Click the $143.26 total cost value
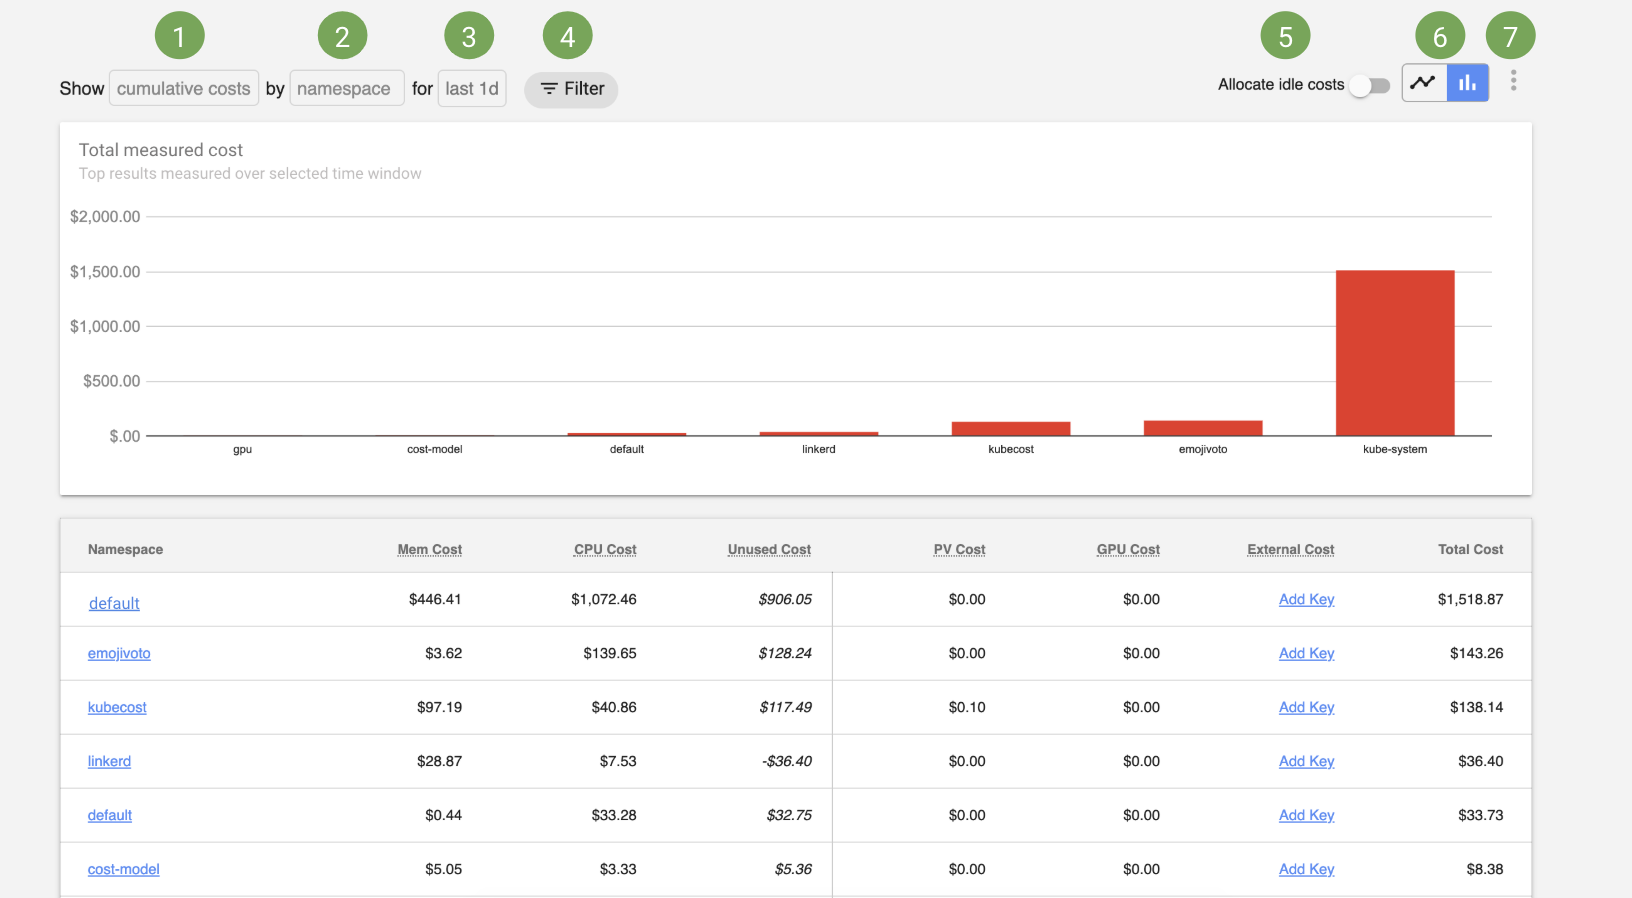This screenshot has width=1632, height=898. pos(1477,653)
